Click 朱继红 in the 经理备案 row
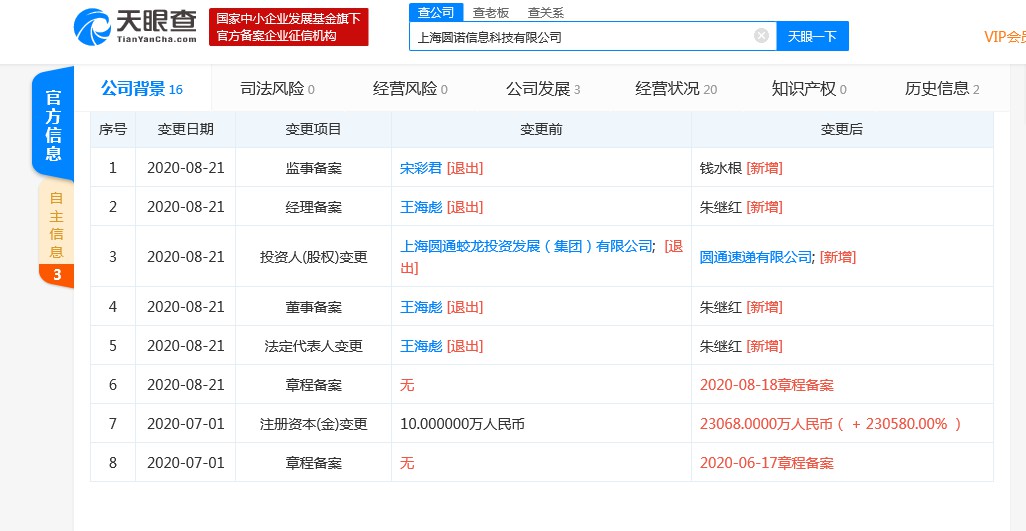1026x531 pixels. (x=720, y=207)
